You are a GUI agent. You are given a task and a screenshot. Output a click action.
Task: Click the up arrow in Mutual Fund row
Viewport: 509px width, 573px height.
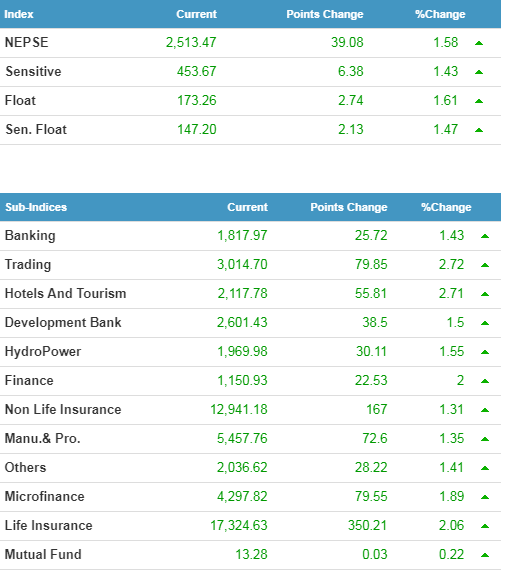coord(485,555)
